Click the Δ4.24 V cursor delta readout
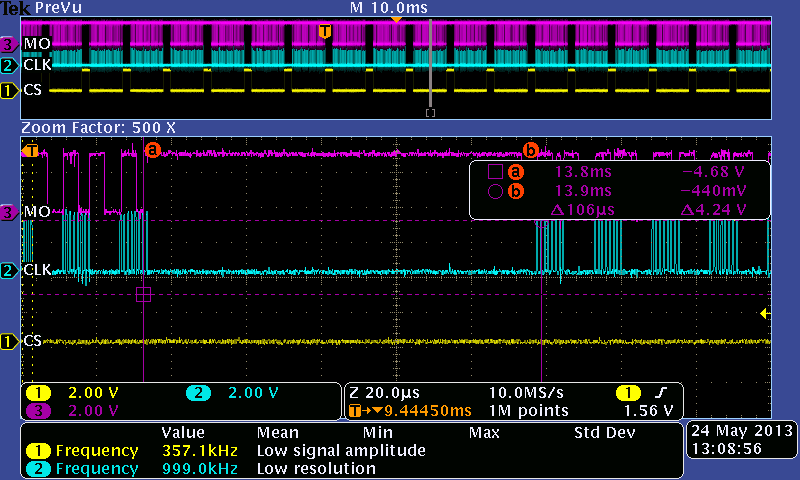Screen dimensions: 800x480 (x=713, y=210)
